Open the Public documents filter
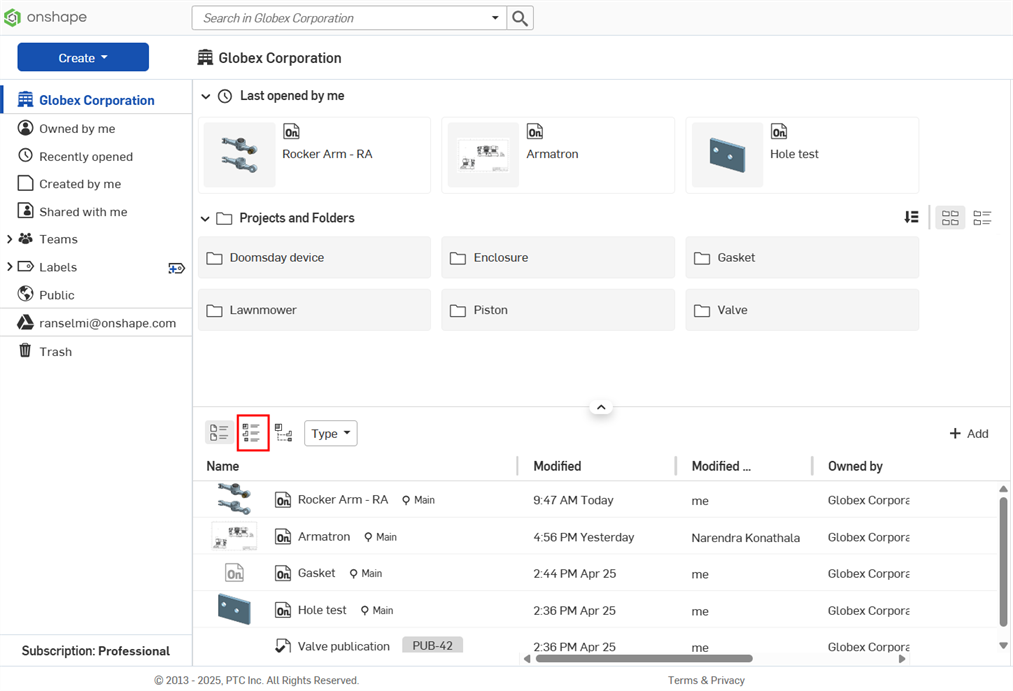This screenshot has height=691, width=1013. click(x=56, y=295)
